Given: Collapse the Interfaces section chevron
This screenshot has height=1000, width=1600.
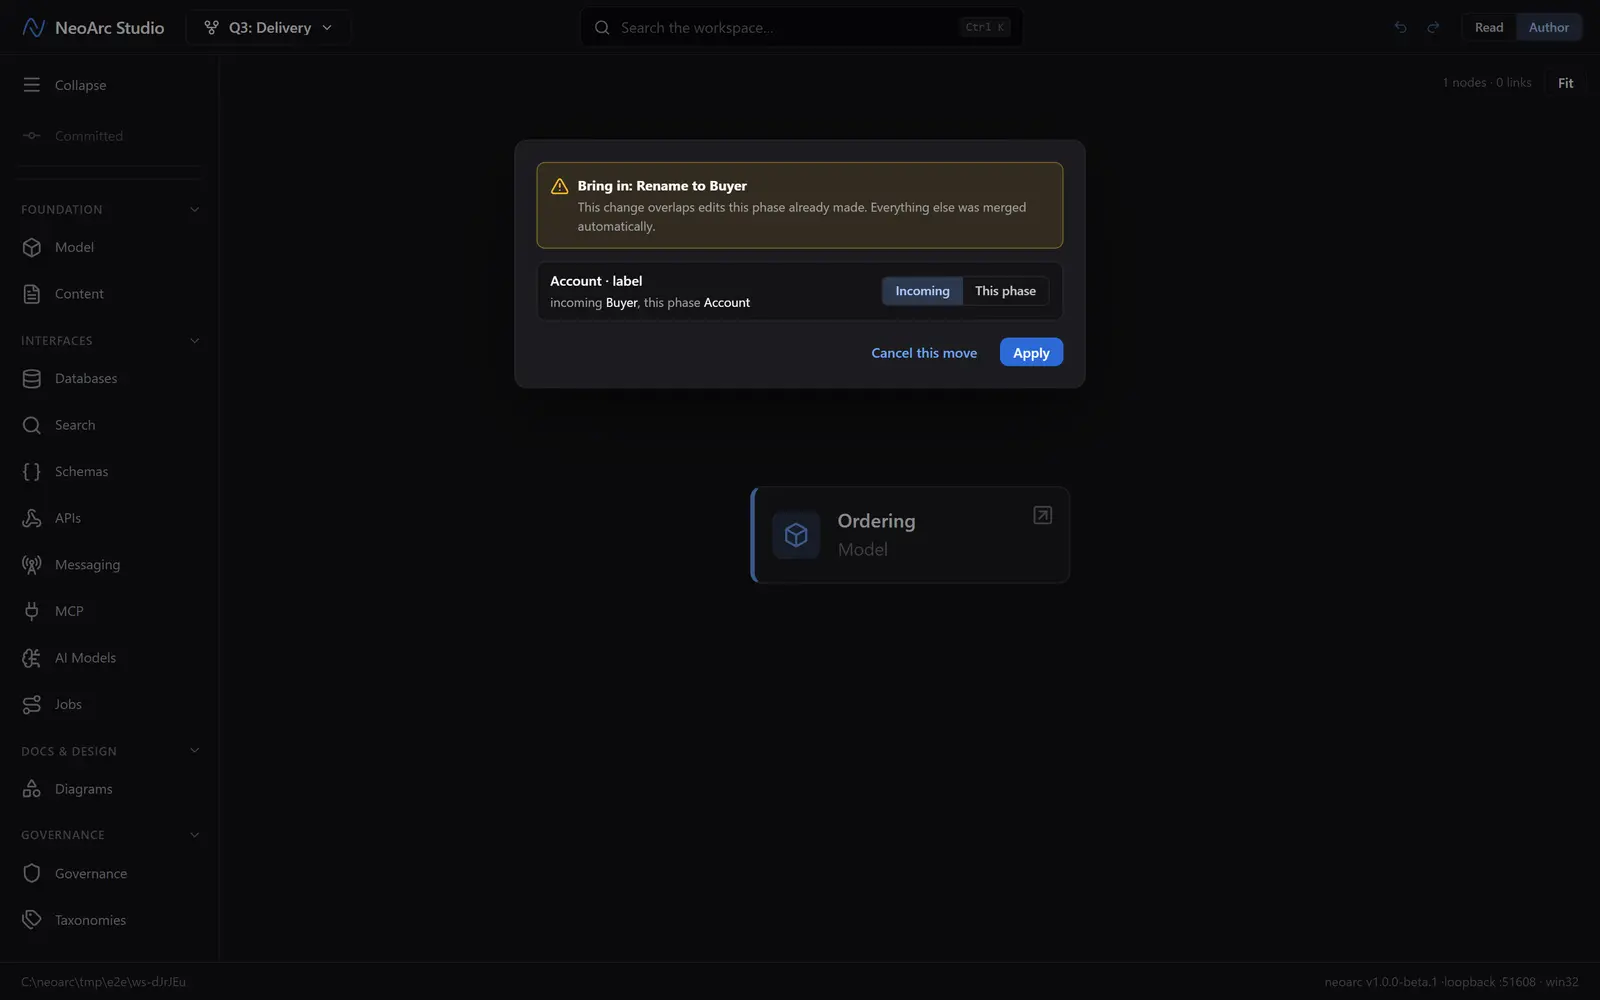Looking at the screenshot, I should (195, 341).
